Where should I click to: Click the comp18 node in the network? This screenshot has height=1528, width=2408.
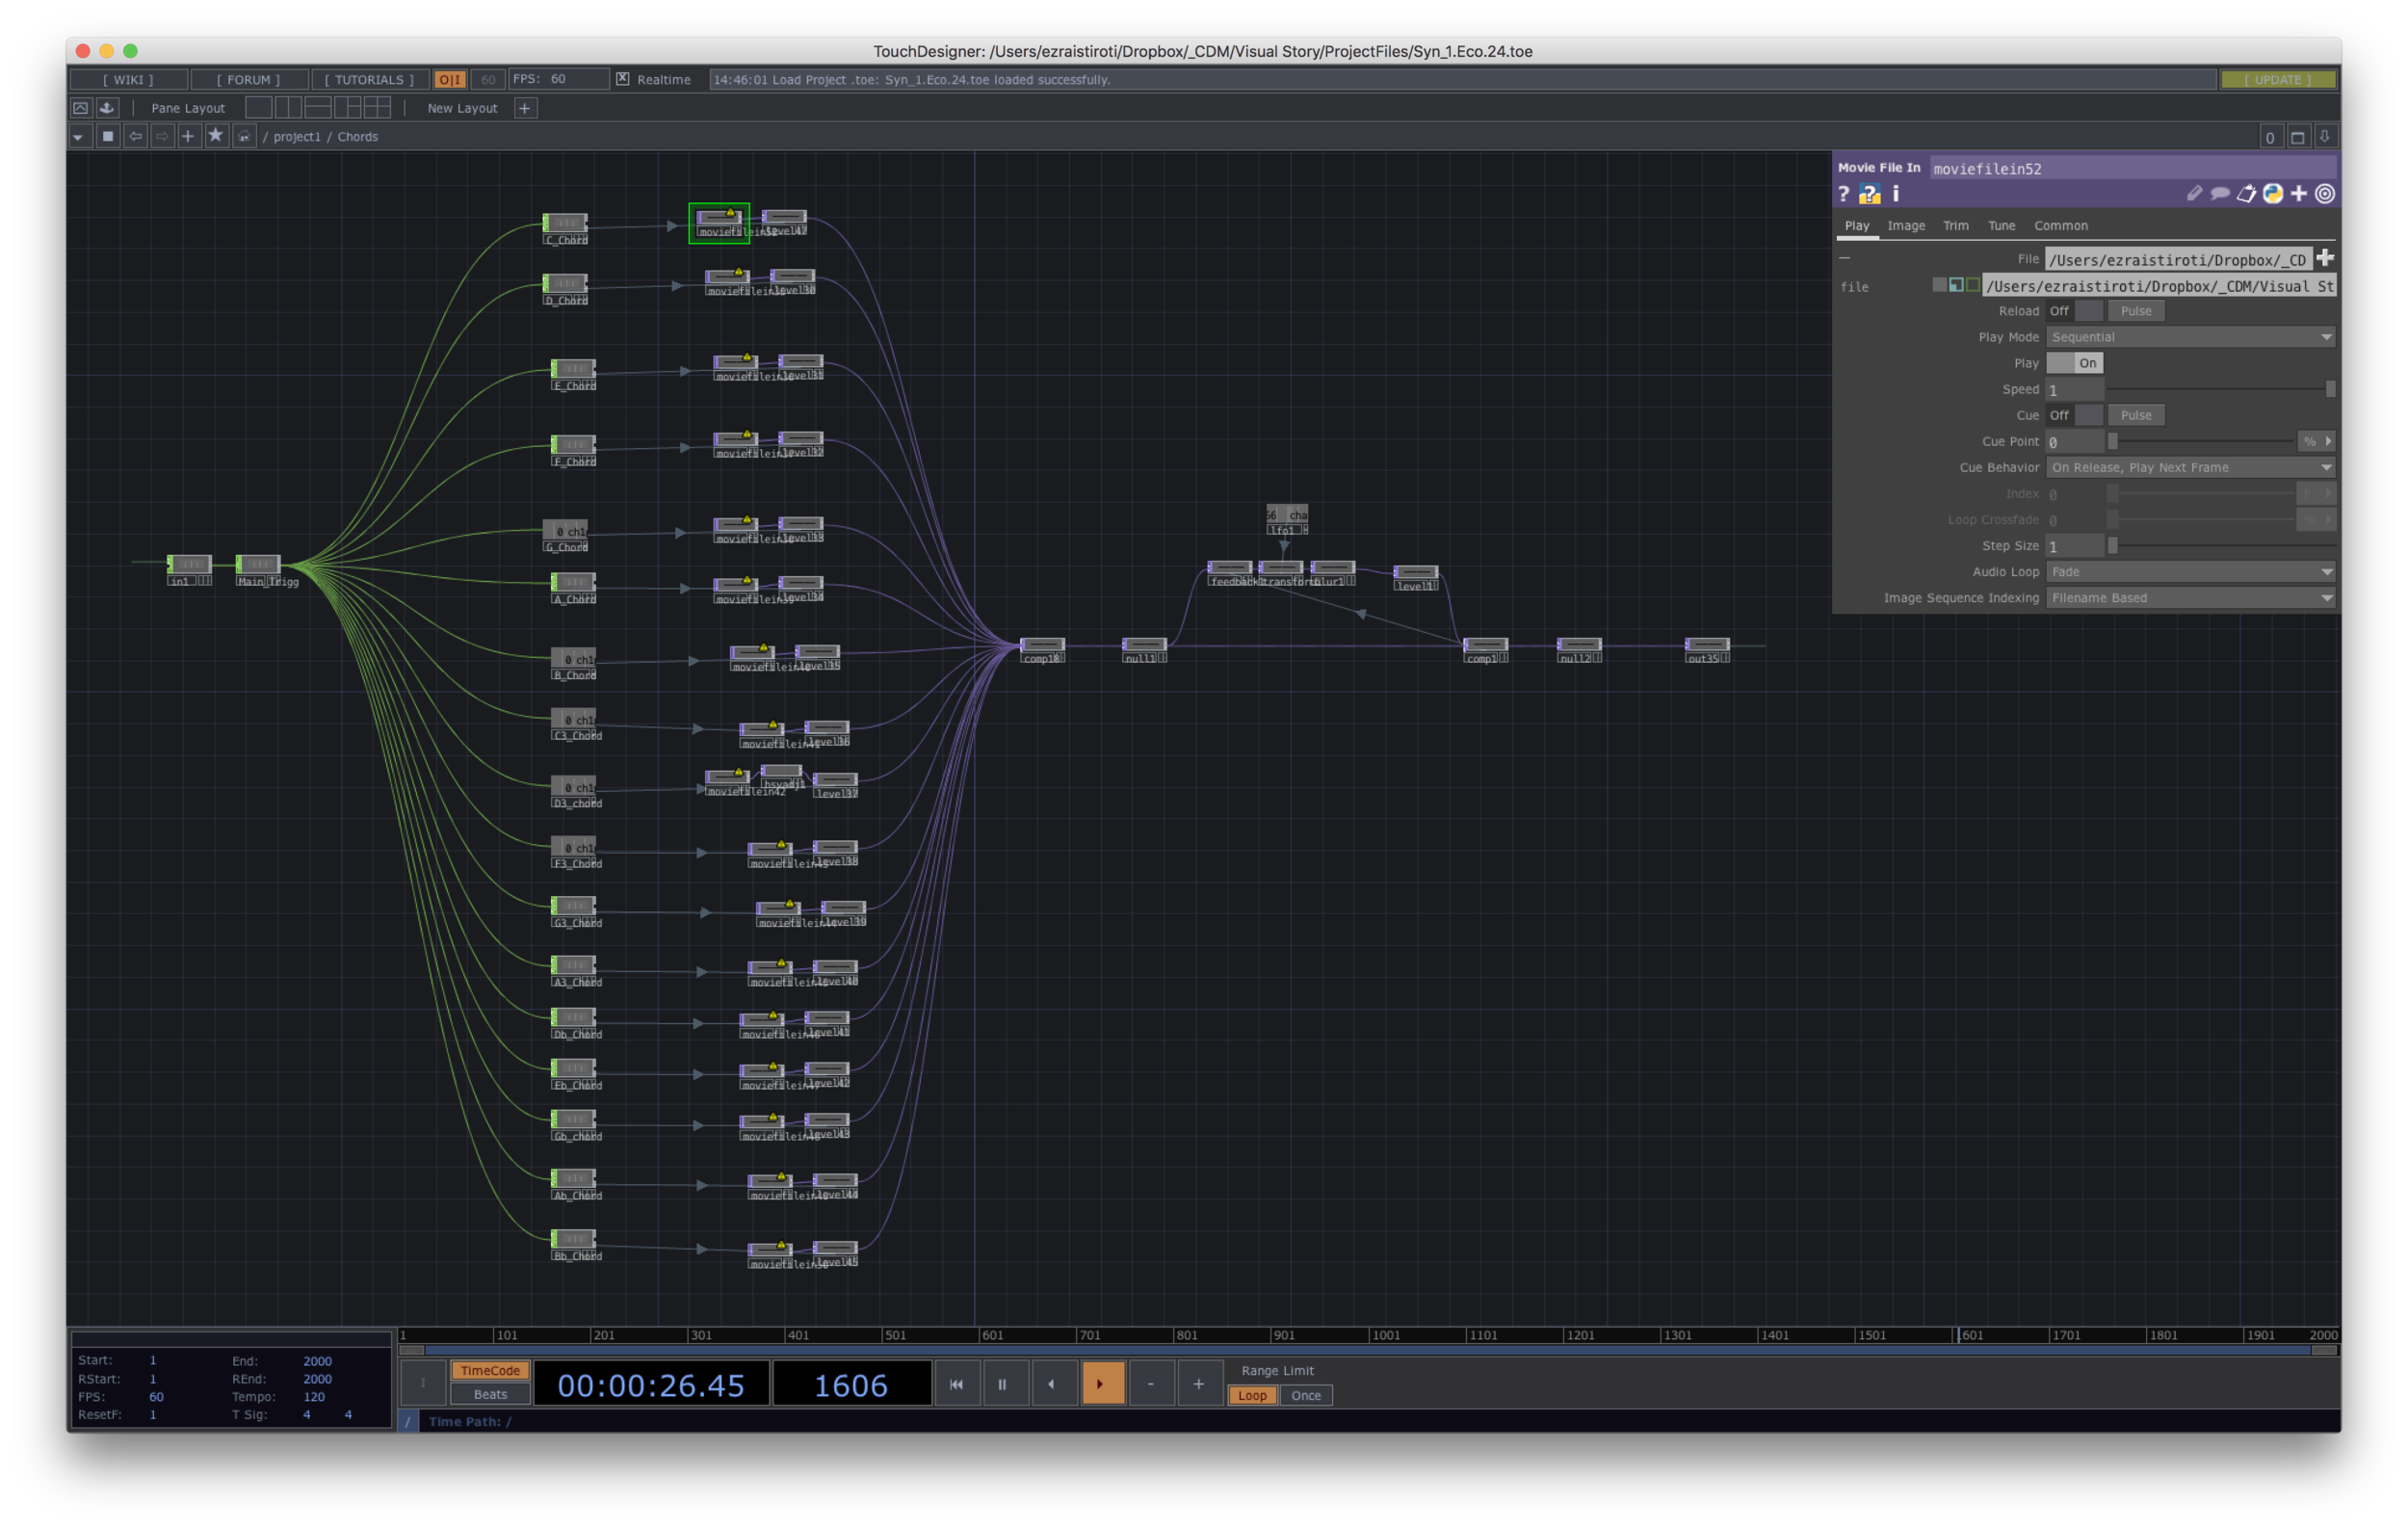pyautogui.click(x=1042, y=649)
